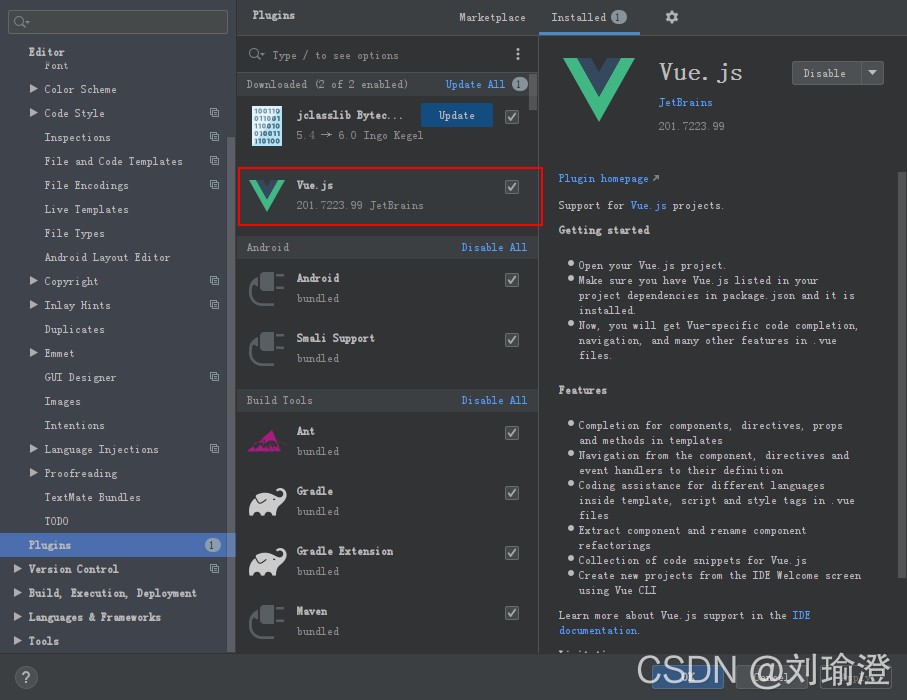The image size is (907, 700).
Task: Toggle the jclasslib Bytecode plugin checkbox
Action: [512, 117]
